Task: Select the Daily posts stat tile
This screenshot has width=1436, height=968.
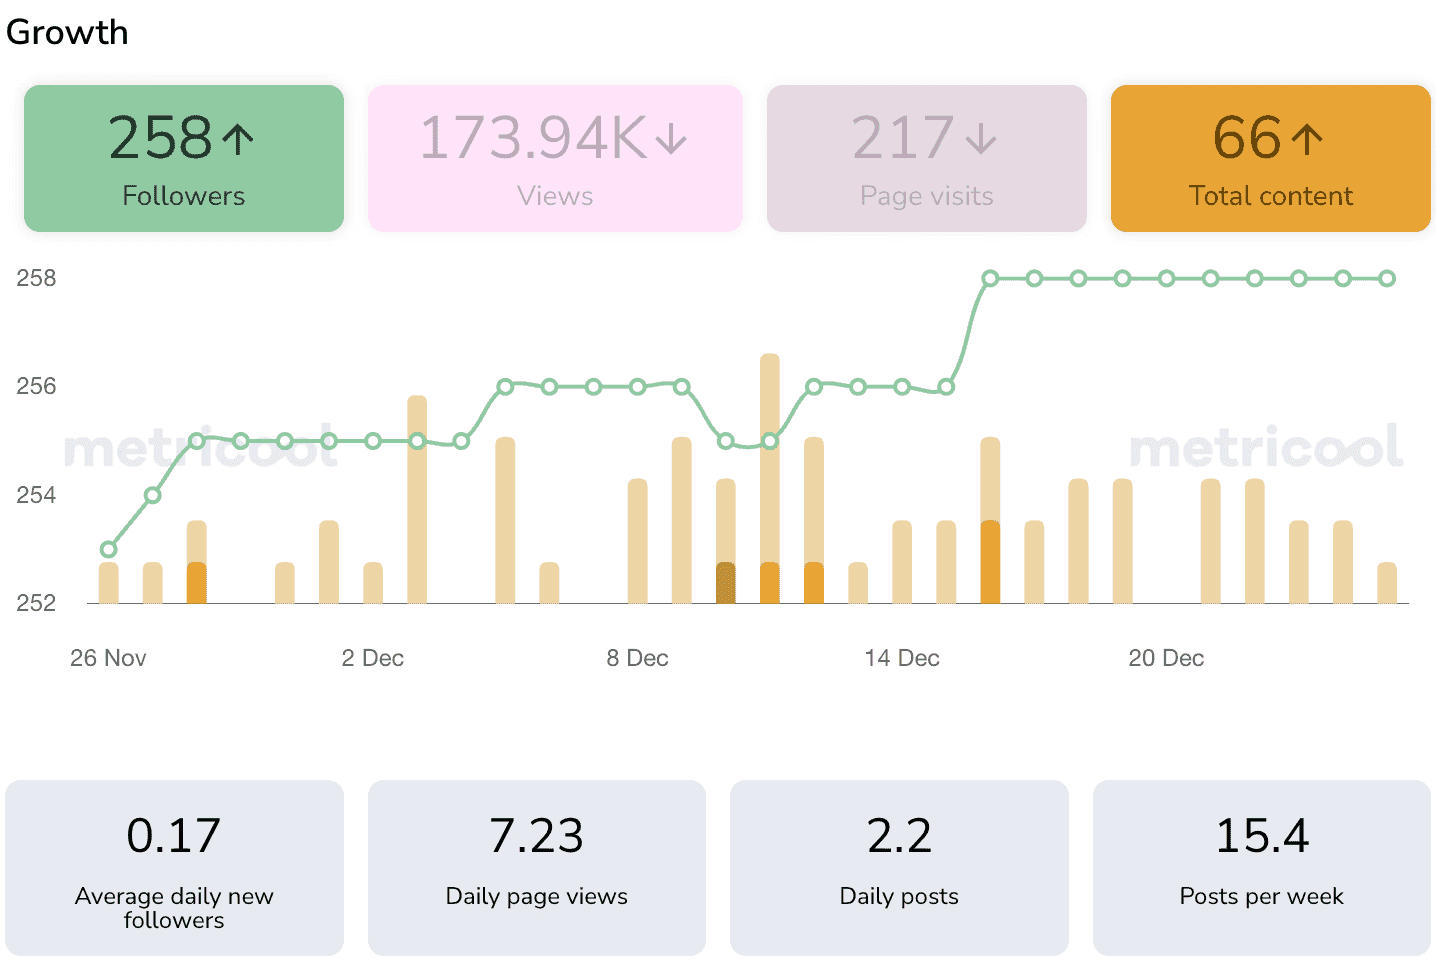Action: (x=899, y=868)
